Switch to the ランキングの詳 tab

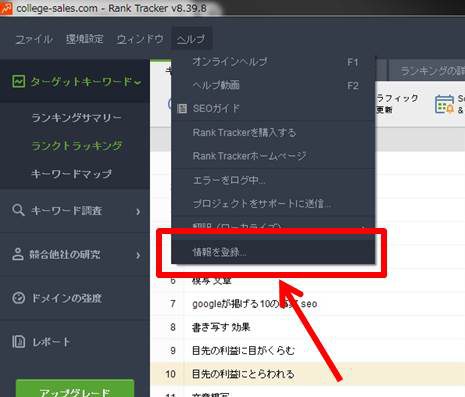(x=427, y=71)
